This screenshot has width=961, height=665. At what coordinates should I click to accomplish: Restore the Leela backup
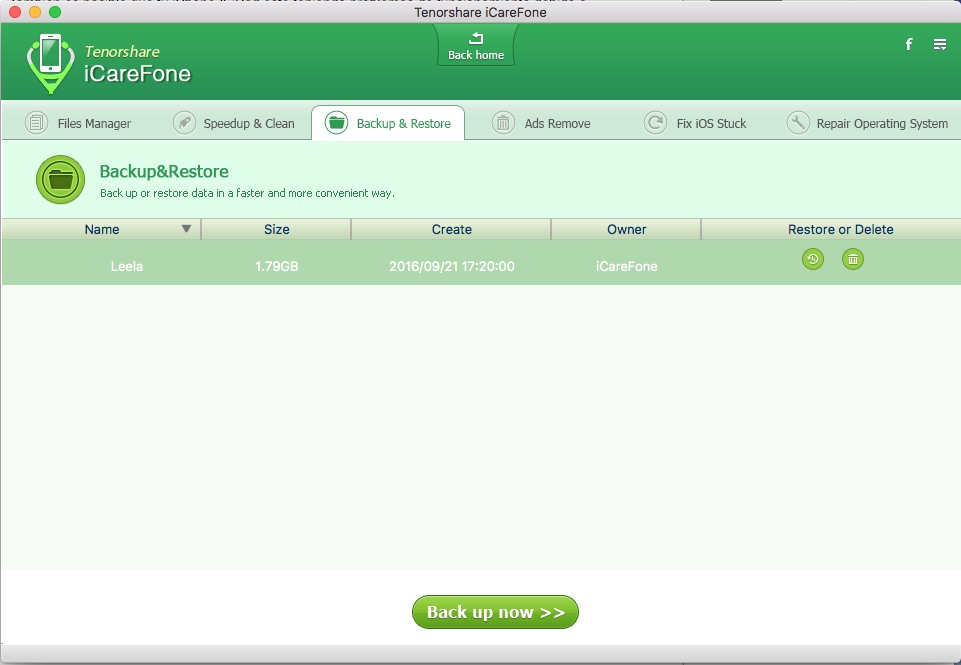pyautogui.click(x=813, y=259)
